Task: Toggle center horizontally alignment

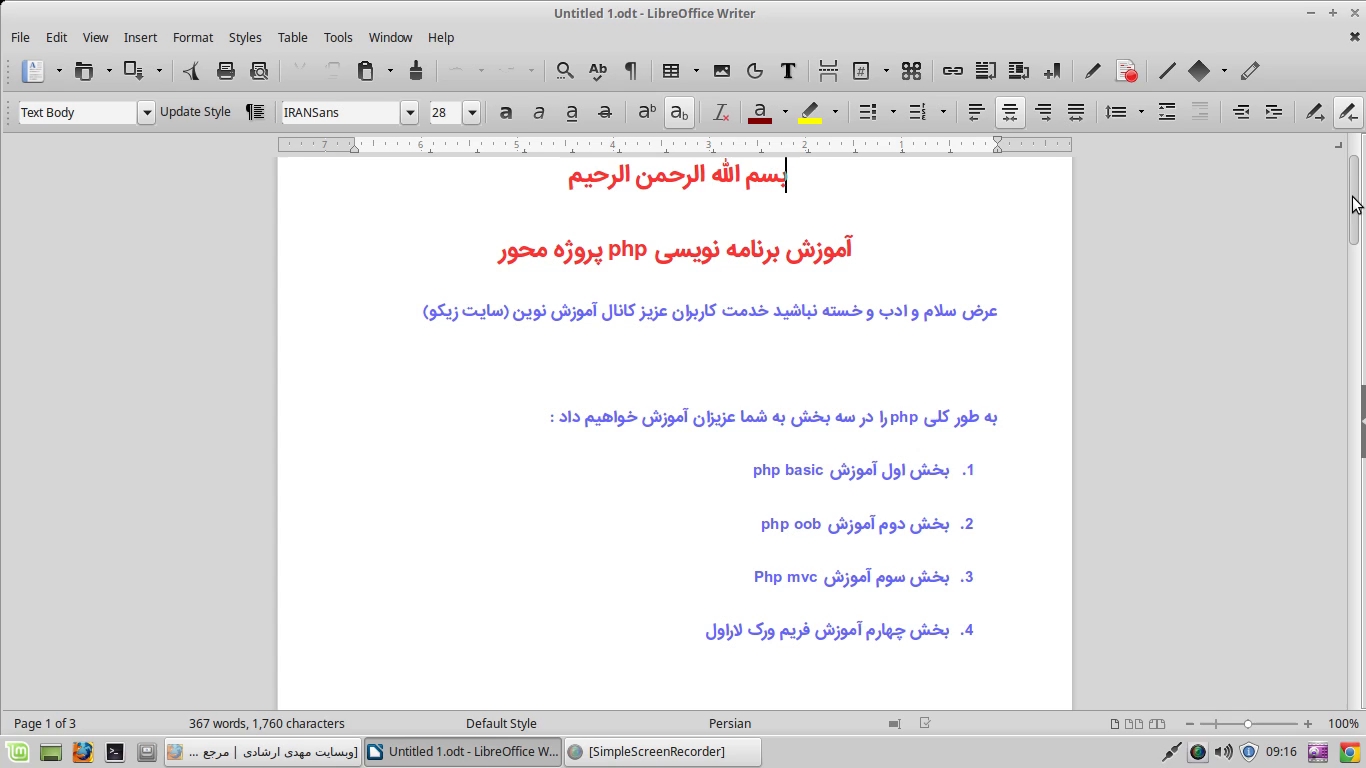Action: click(x=1010, y=113)
